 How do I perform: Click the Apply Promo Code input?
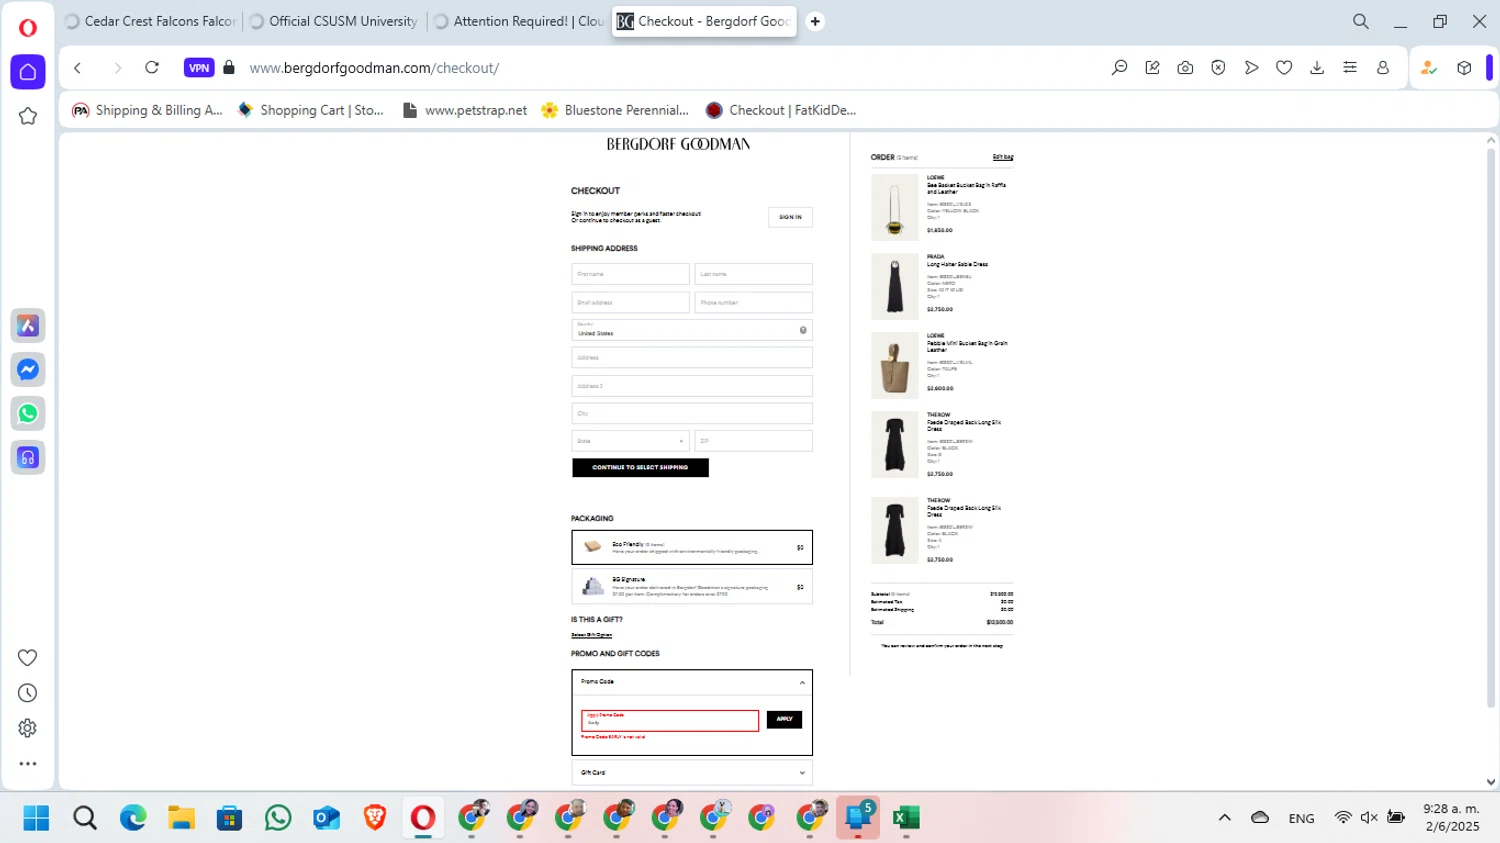[x=670, y=720]
